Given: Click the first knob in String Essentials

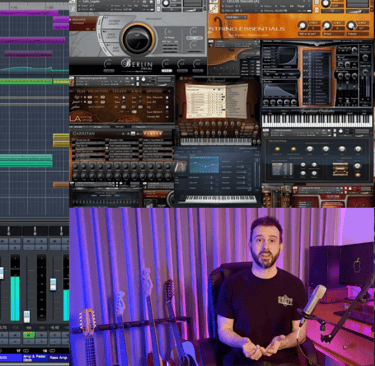Looking at the screenshot, I should coord(303,26).
